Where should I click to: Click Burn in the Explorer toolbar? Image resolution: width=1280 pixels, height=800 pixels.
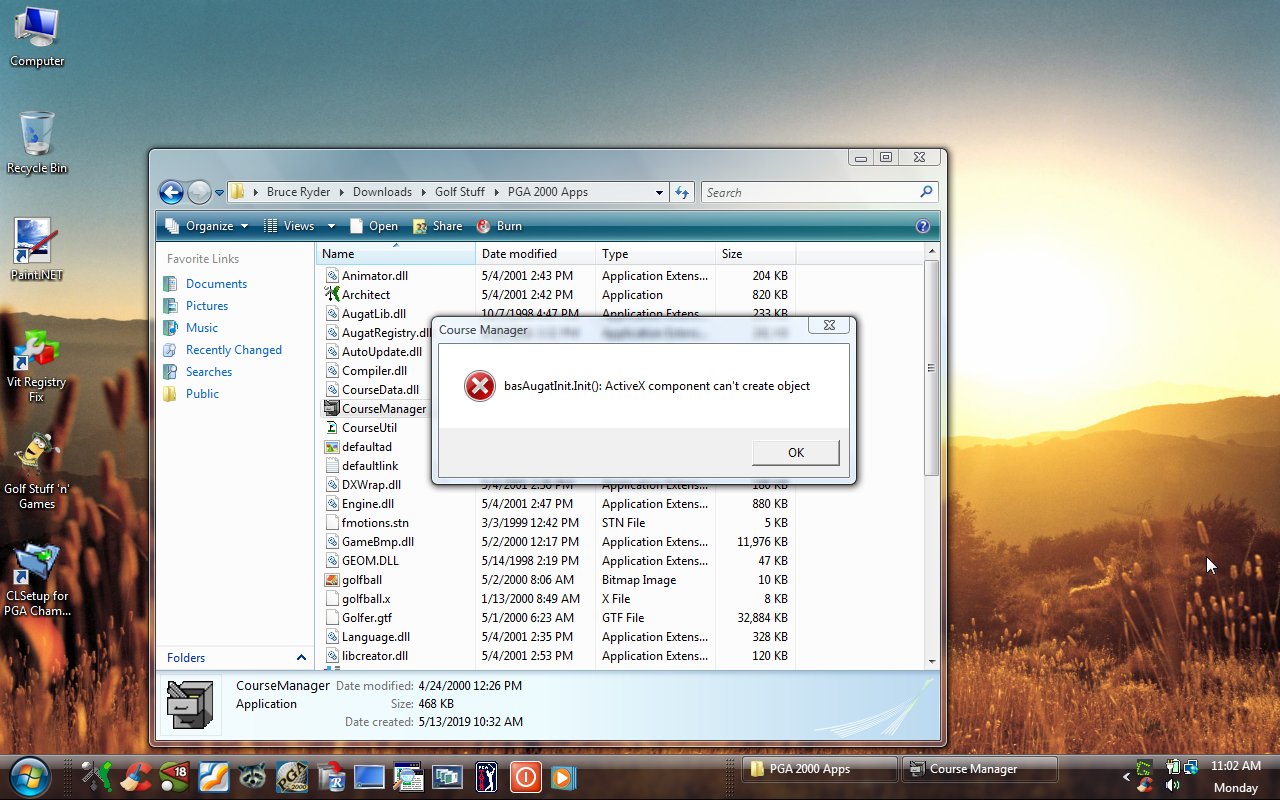499,226
